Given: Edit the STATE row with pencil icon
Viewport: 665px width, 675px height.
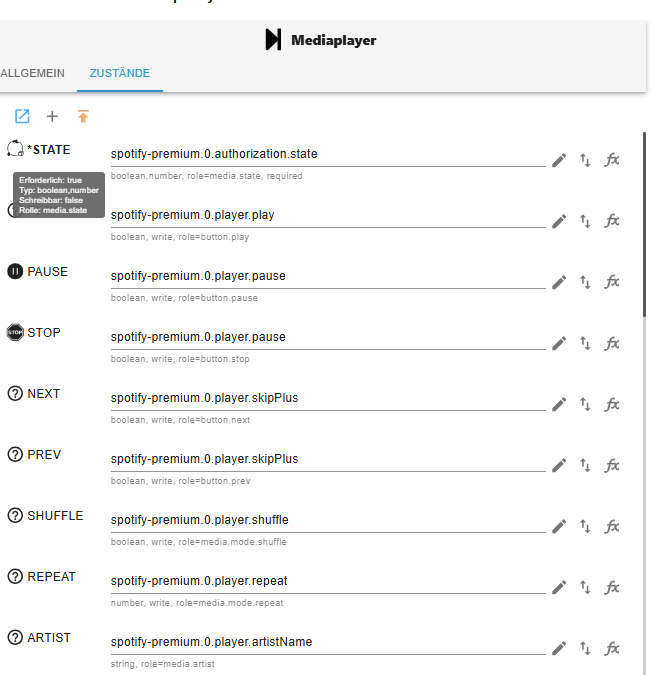Looking at the screenshot, I should [559, 160].
